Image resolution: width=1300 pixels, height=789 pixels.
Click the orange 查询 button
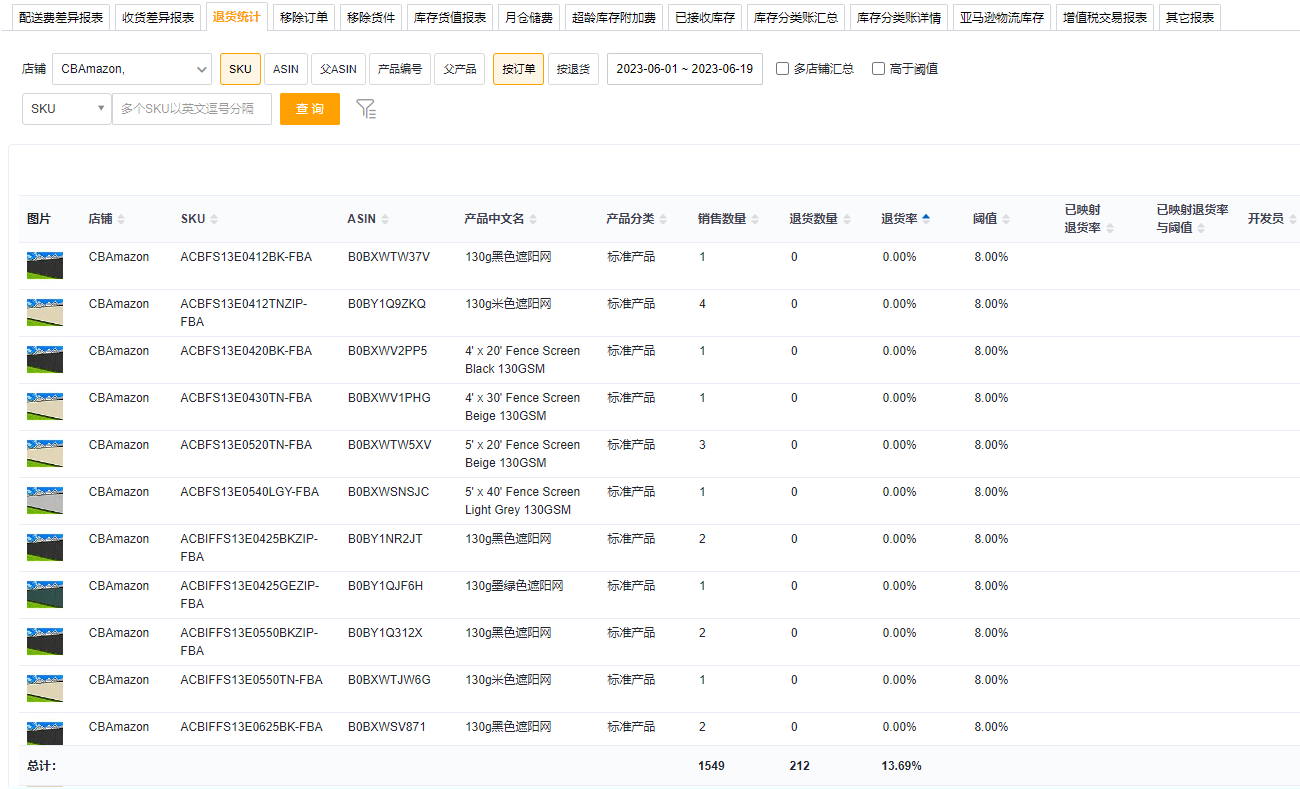(x=310, y=109)
